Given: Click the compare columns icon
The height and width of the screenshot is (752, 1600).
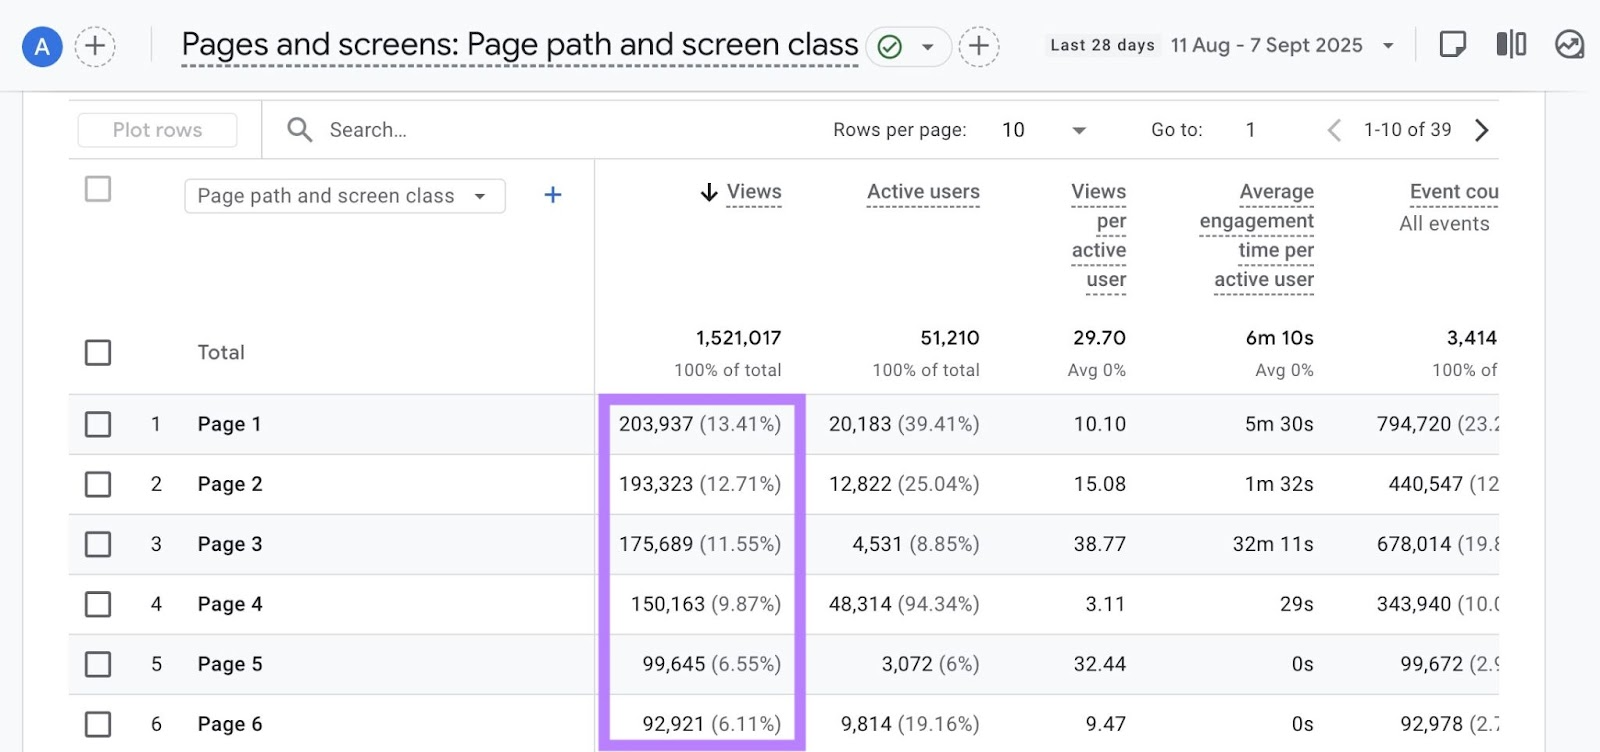Looking at the screenshot, I should point(1511,45).
